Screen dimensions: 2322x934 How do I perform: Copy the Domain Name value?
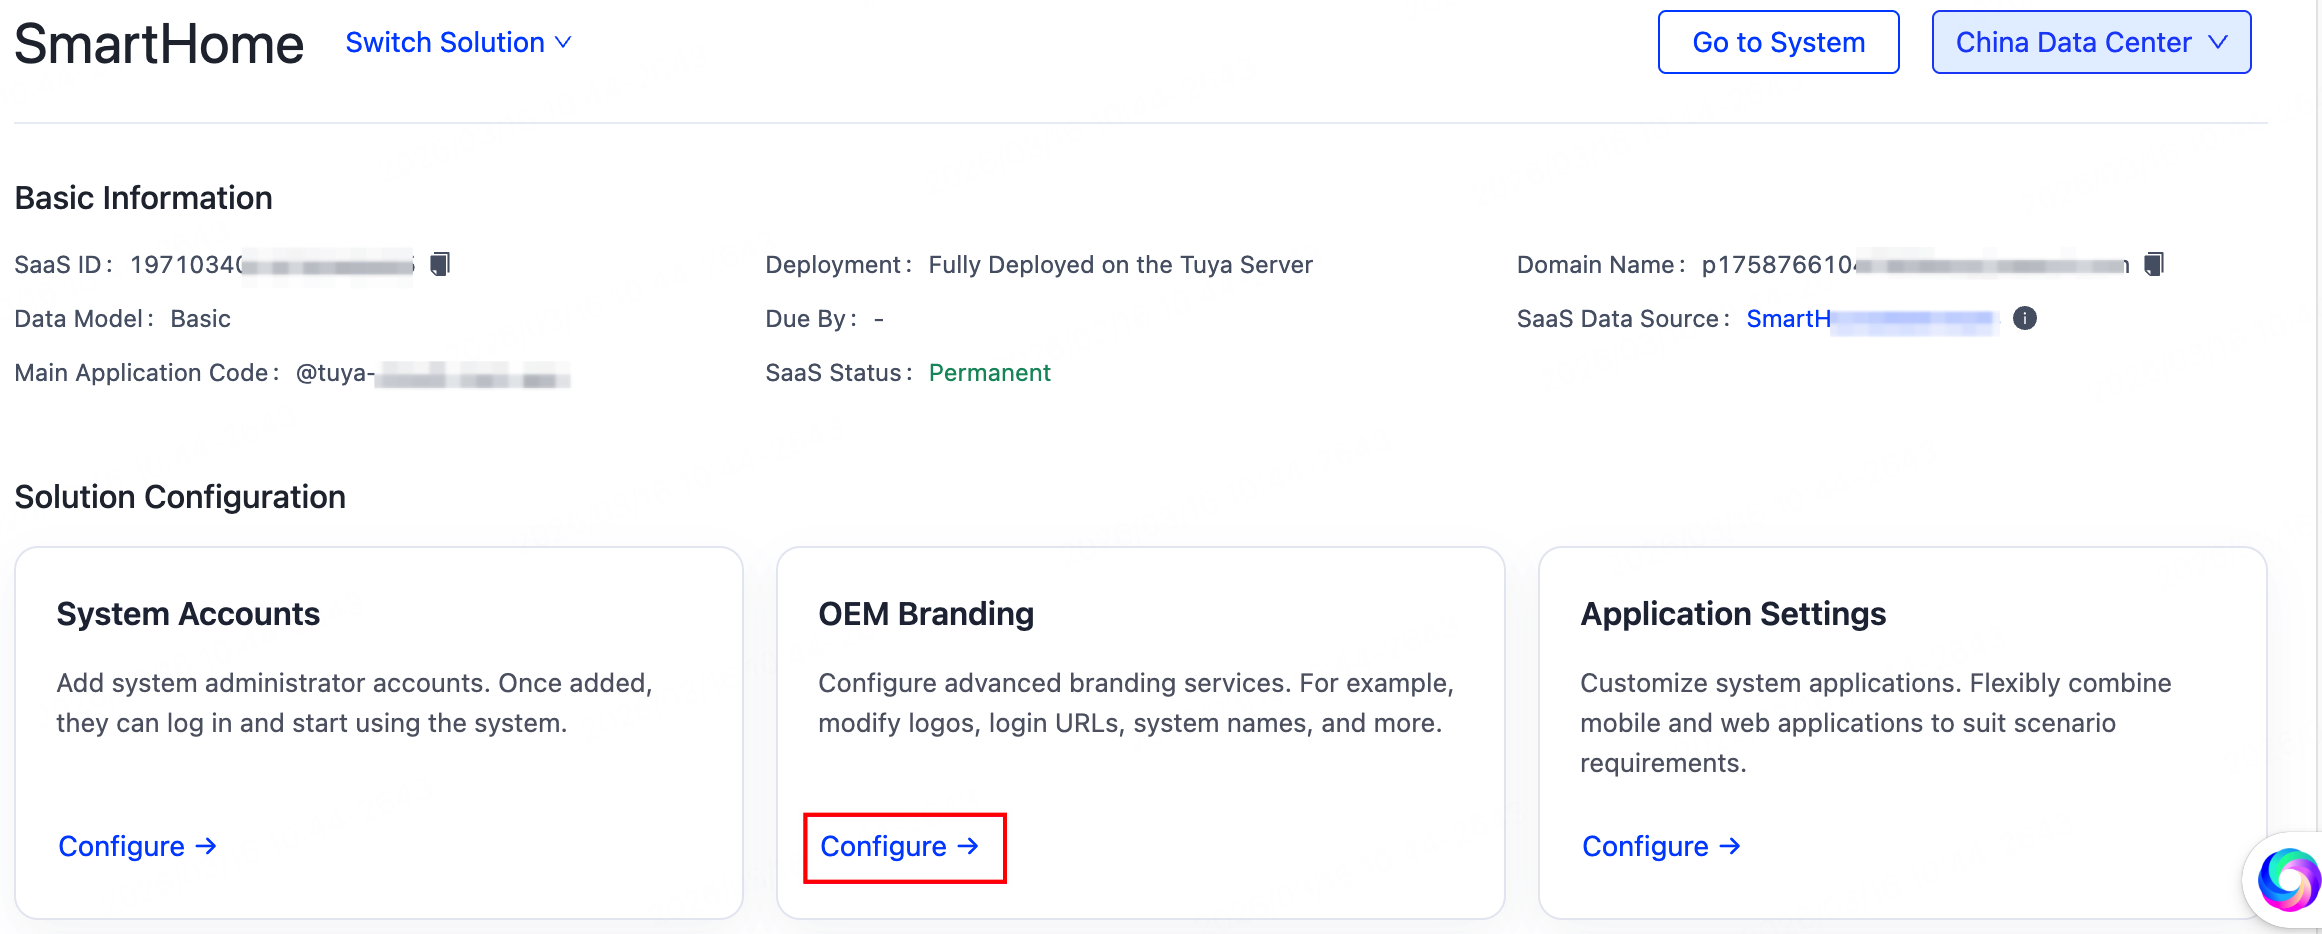tap(2154, 264)
